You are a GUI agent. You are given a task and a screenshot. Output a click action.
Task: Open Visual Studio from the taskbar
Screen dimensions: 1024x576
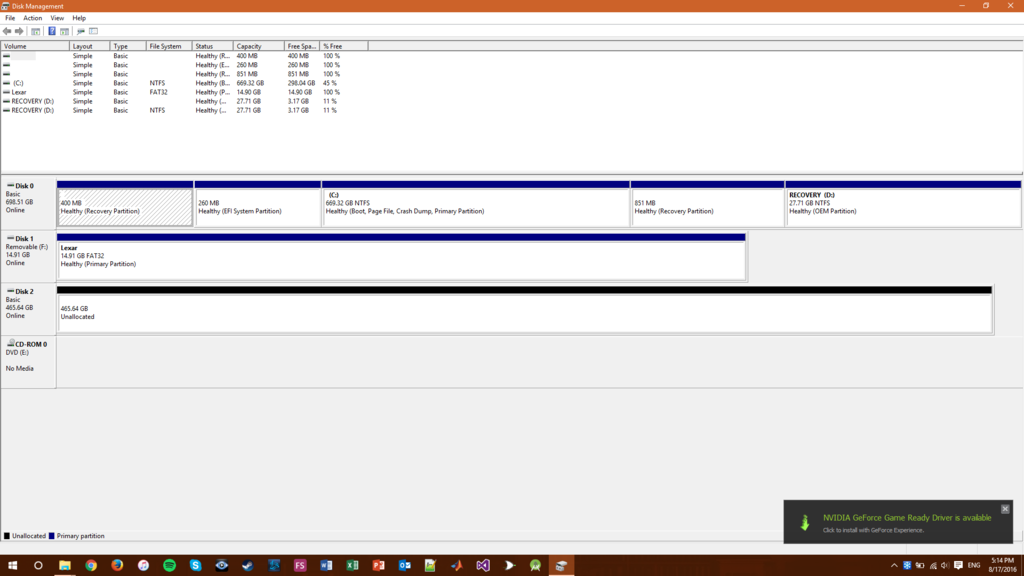pos(482,565)
